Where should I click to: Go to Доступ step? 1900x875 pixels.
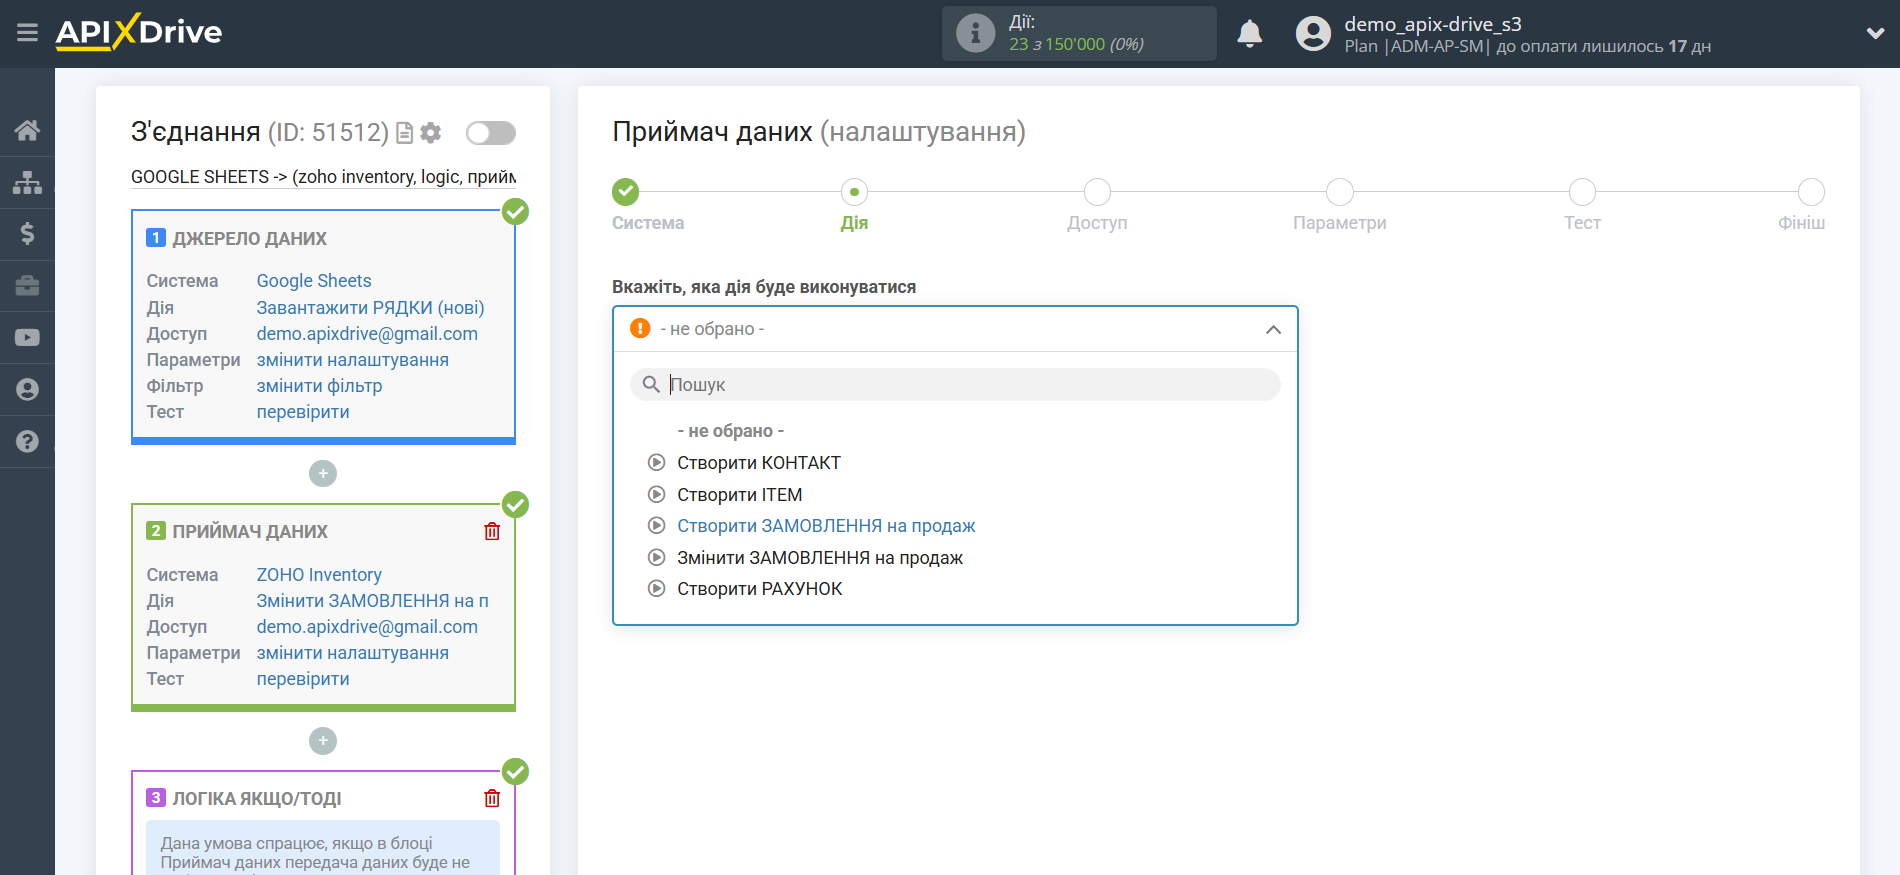pos(1097,192)
